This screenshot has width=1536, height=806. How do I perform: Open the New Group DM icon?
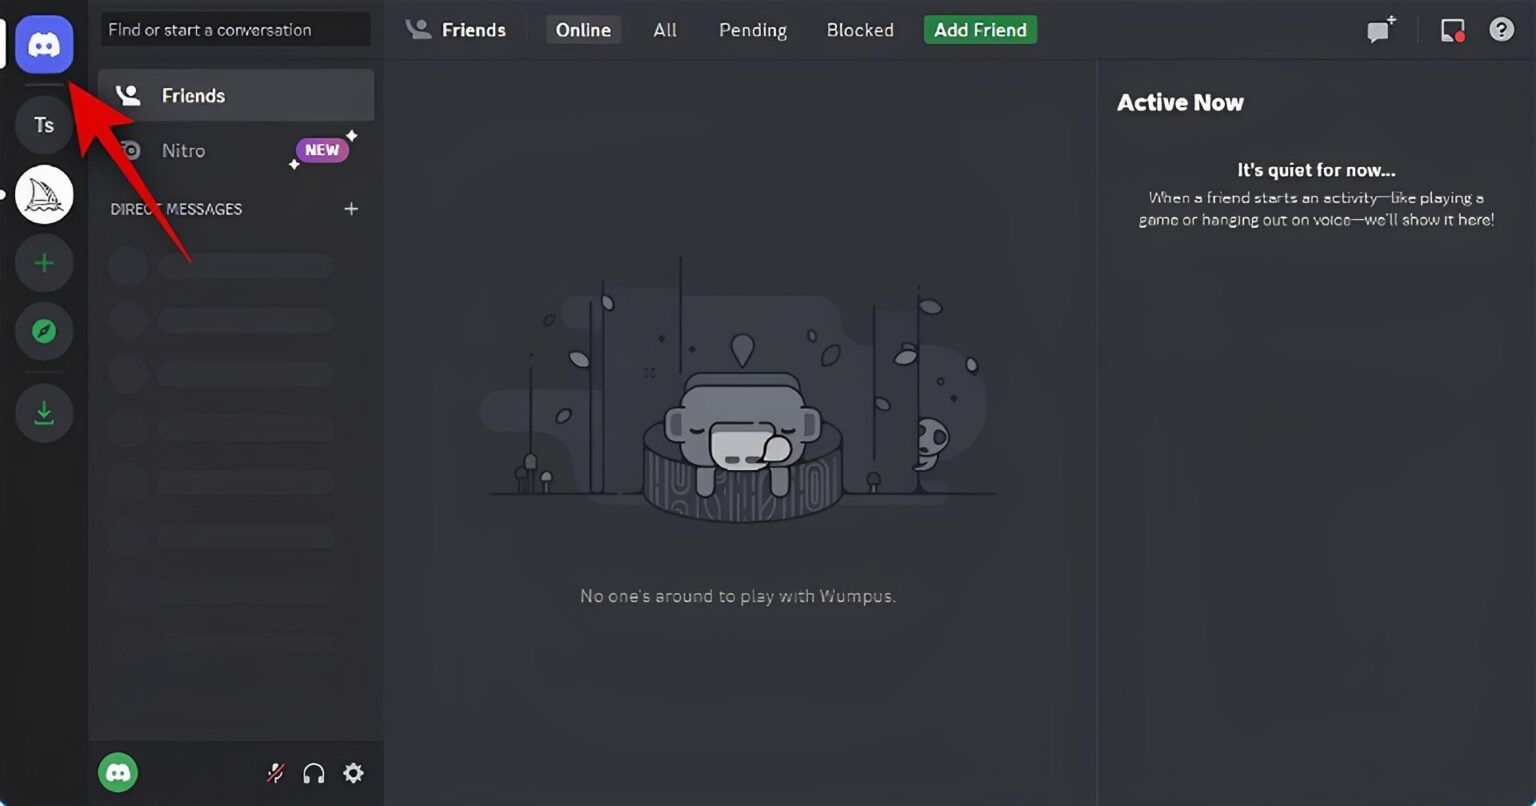1381,30
